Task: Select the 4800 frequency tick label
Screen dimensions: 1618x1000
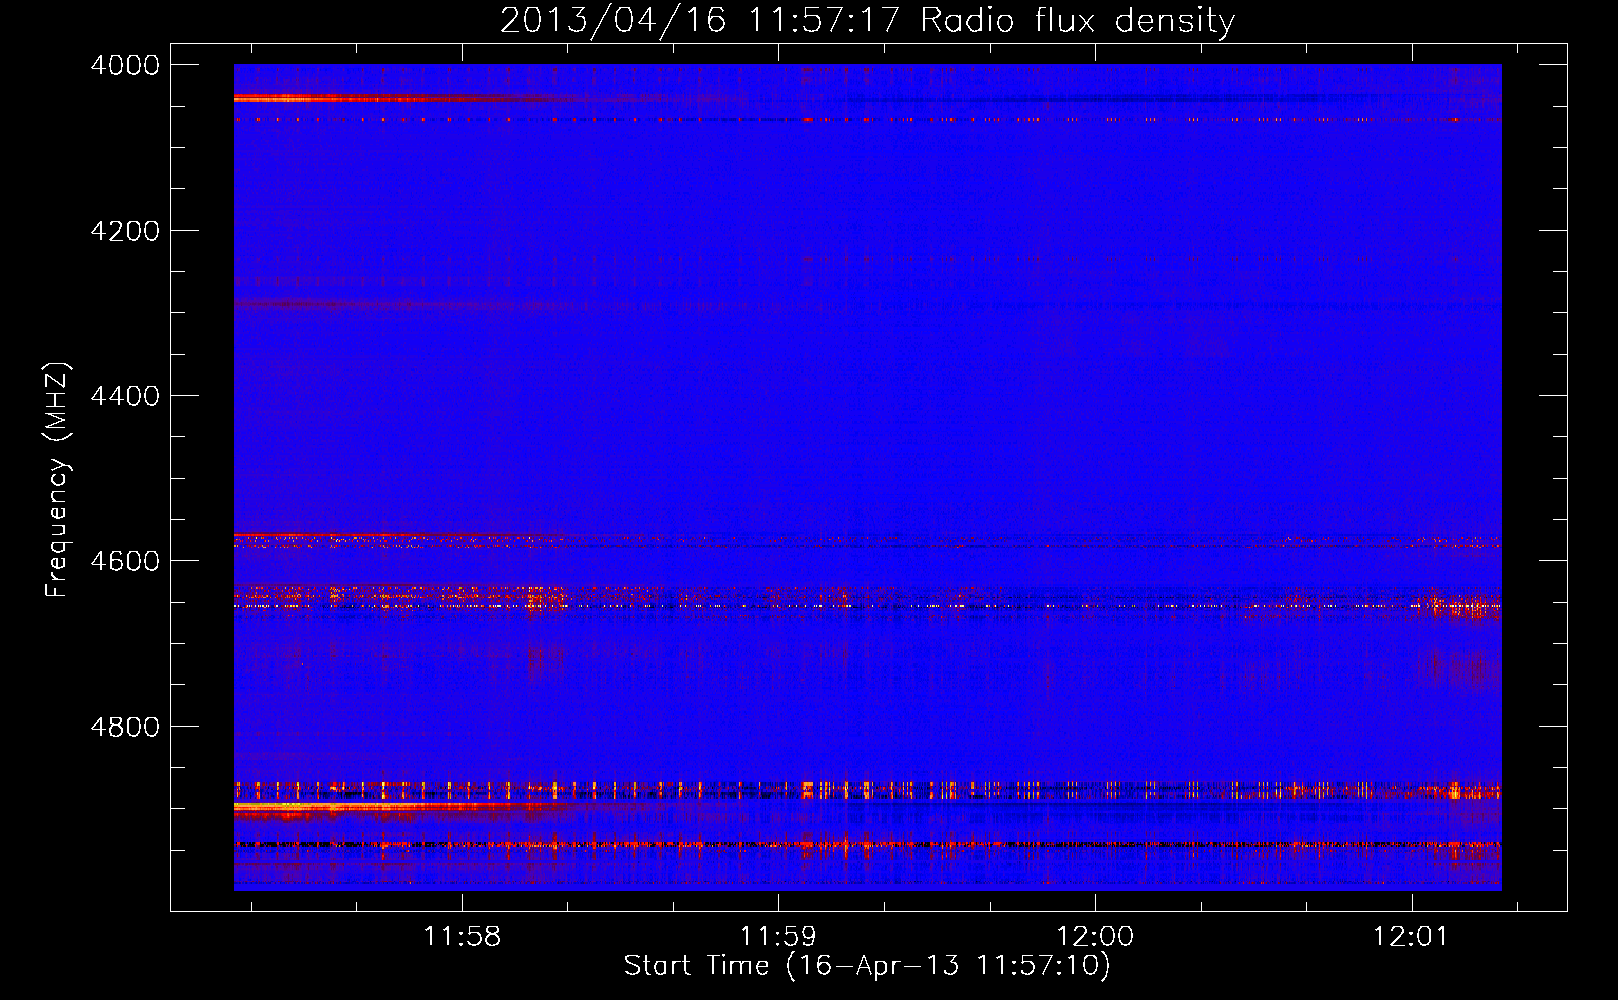Action: (125, 727)
